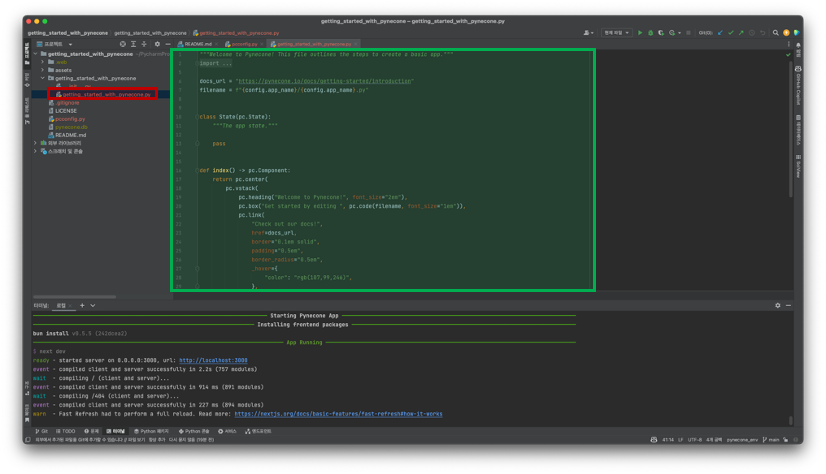Open Git tool window tab
This screenshot has height=474, width=826.
click(x=41, y=431)
